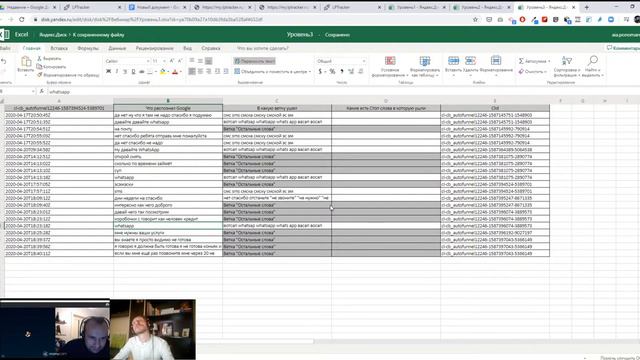Screen dimensions: 640x360
Task: Toggle italic formatting
Action: [117, 71]
